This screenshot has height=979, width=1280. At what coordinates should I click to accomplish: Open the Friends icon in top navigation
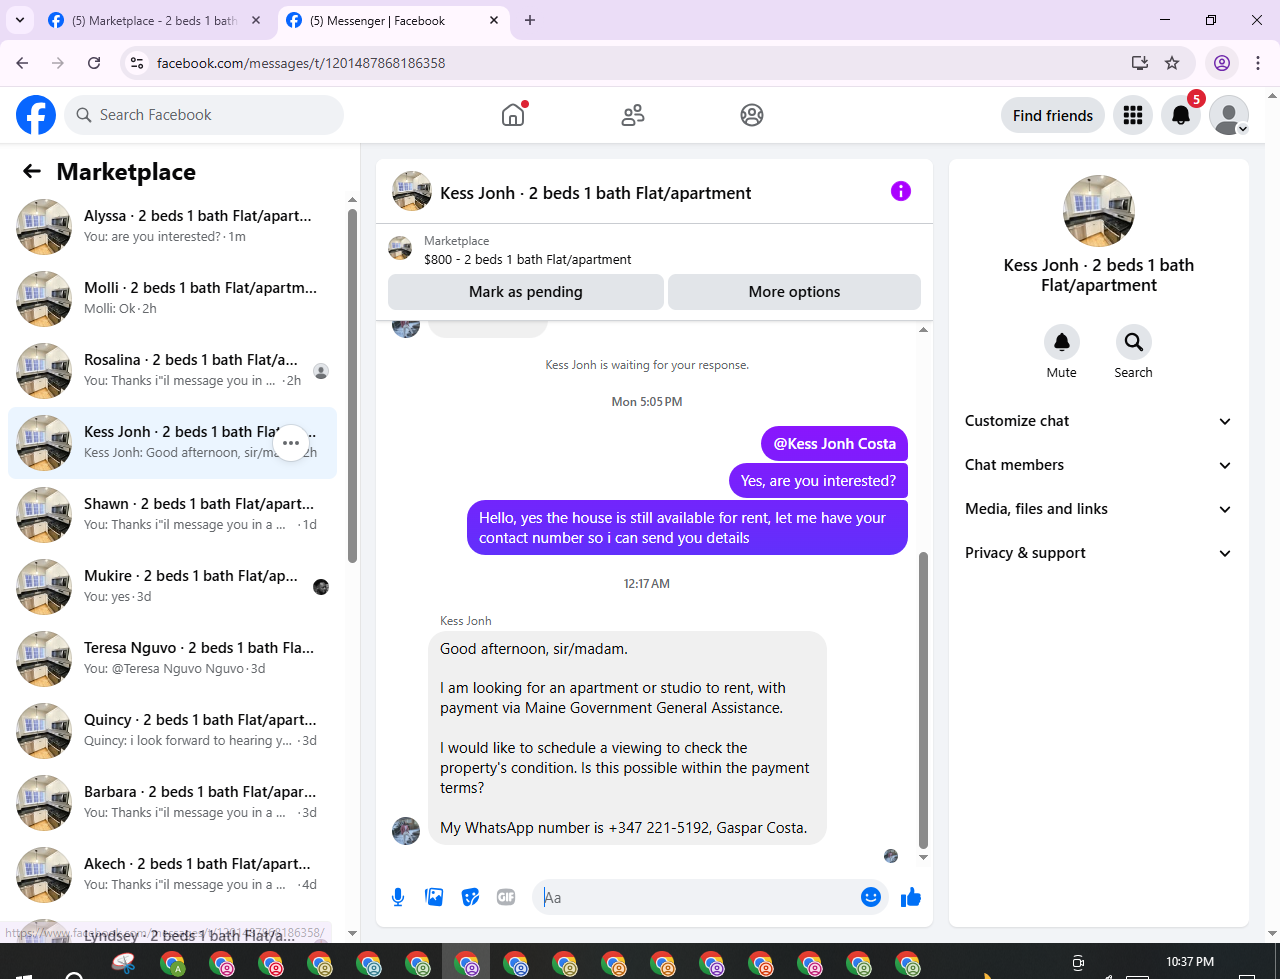tap(633, 115)
